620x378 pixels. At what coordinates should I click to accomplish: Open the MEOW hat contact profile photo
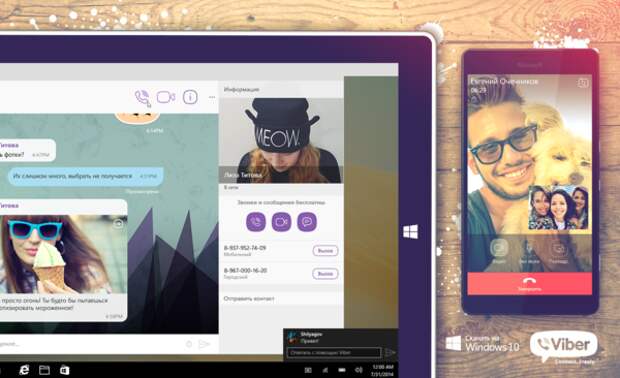click(x=281, y=140)
